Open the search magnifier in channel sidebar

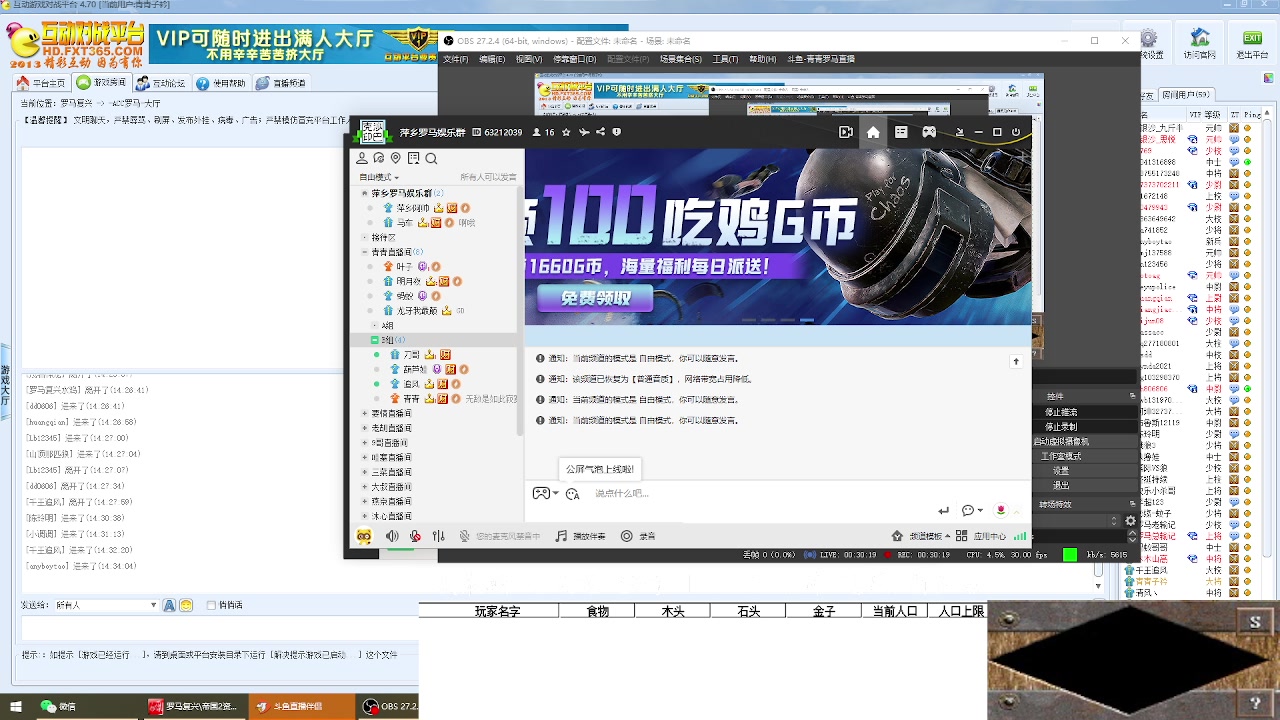click(431, 158)
